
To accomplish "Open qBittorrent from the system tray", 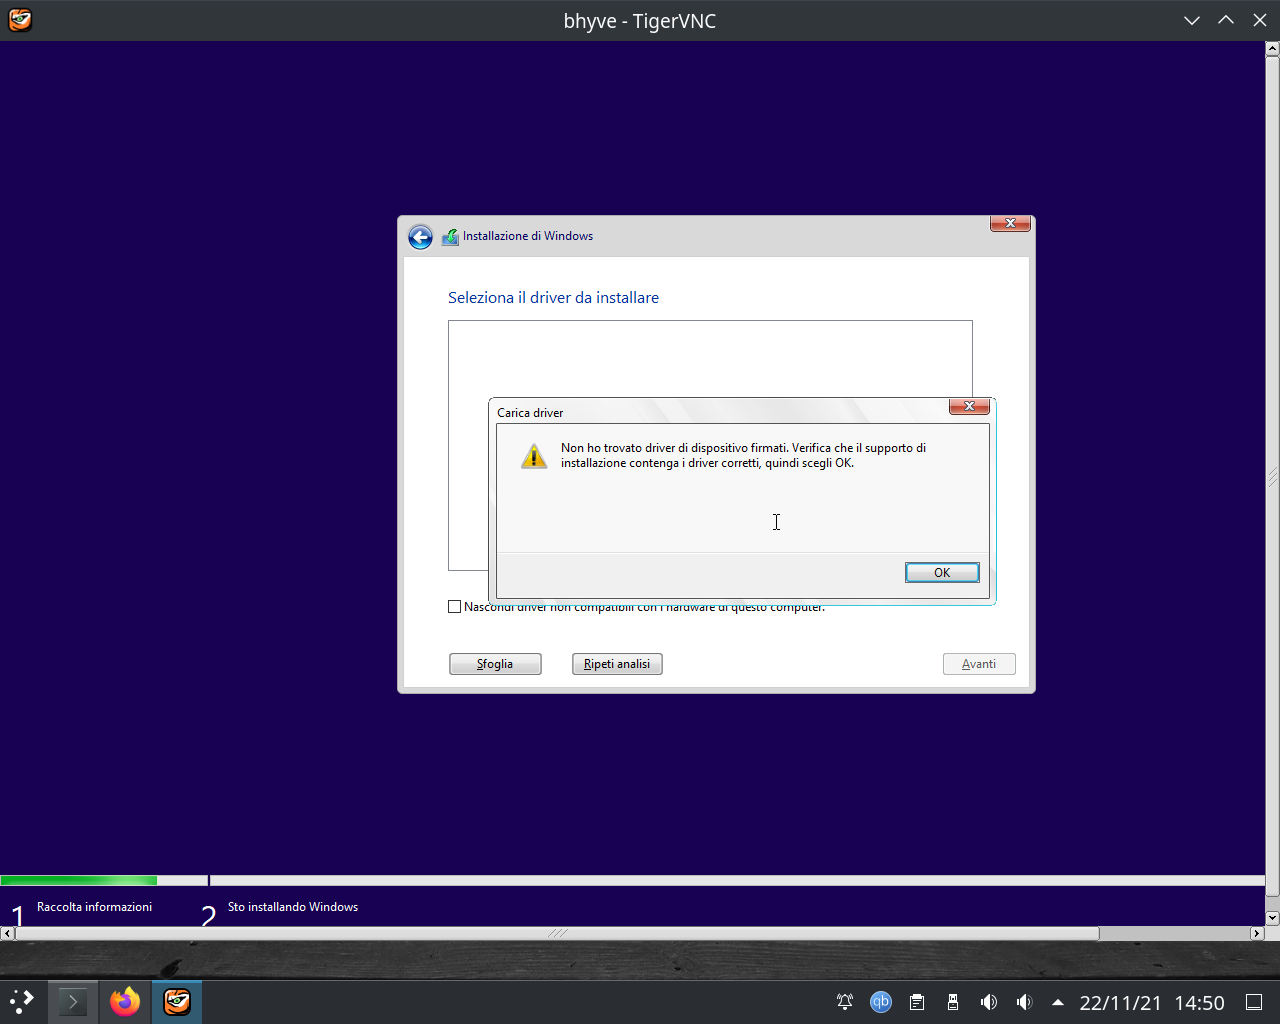I will [879, 1002].
